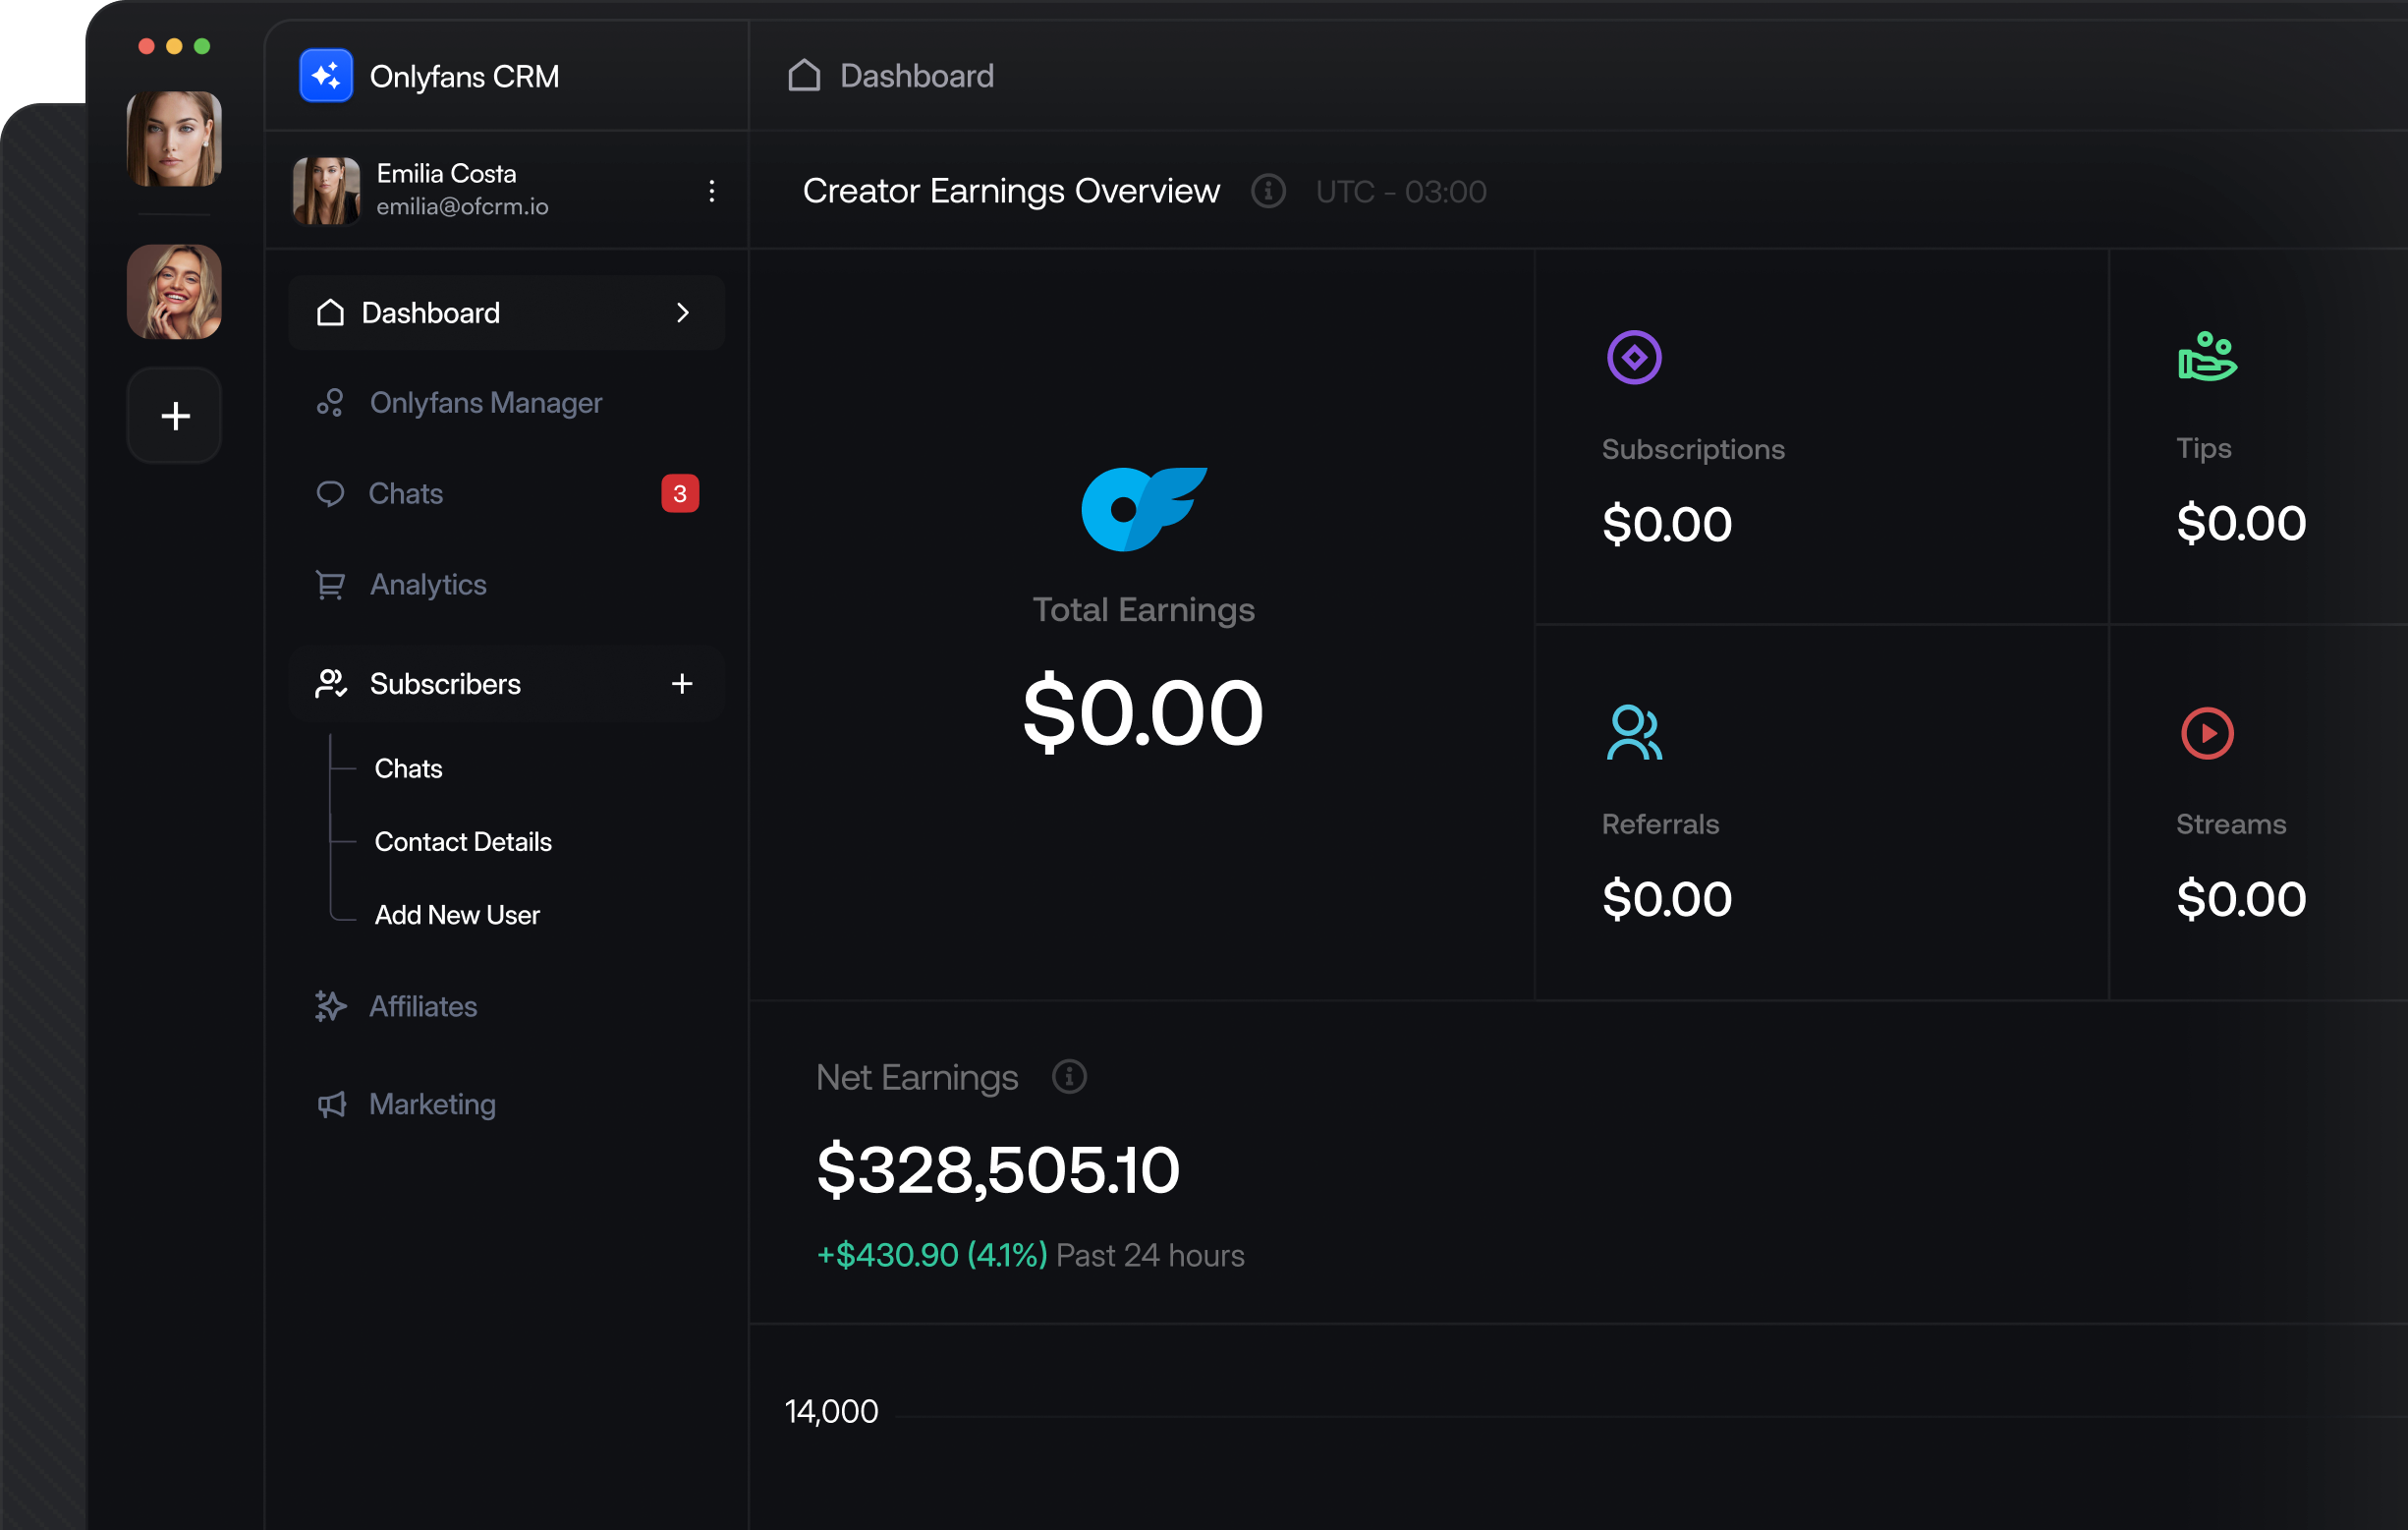Image resolution: width=2408 pixels, height=1530 pixels.
Task: Click the home icon in the Dashboard sidebar item
Action: pos(330,313)
